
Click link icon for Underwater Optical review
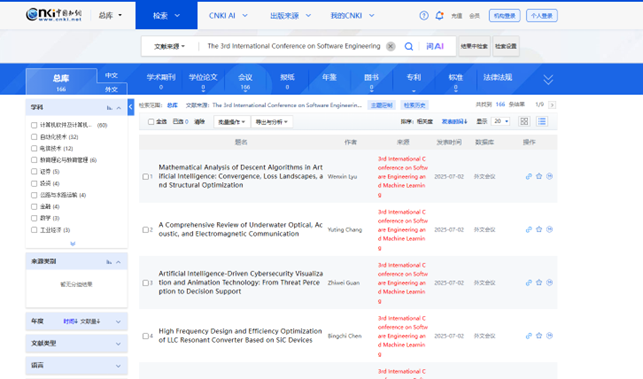529,229
